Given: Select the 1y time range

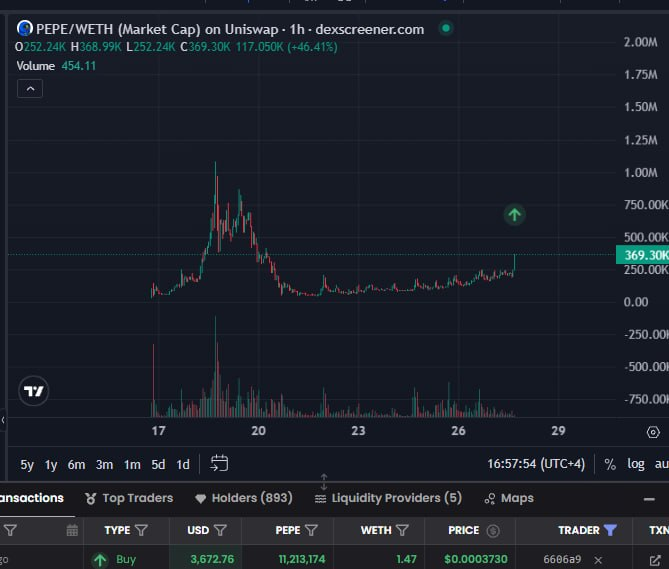Looking at the screenshot, I should pyautogui.click(x=51, y=464).
